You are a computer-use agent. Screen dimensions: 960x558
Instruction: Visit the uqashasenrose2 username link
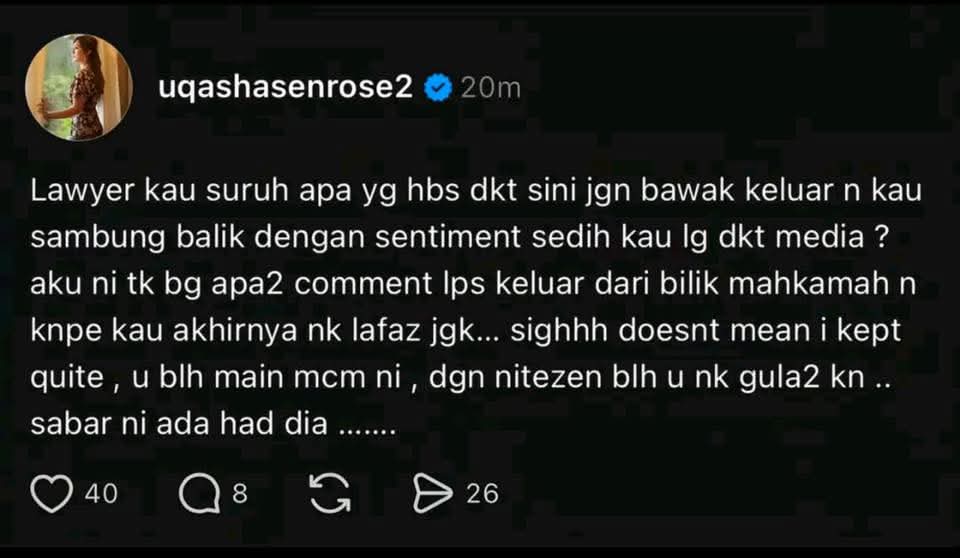(285, 88)
